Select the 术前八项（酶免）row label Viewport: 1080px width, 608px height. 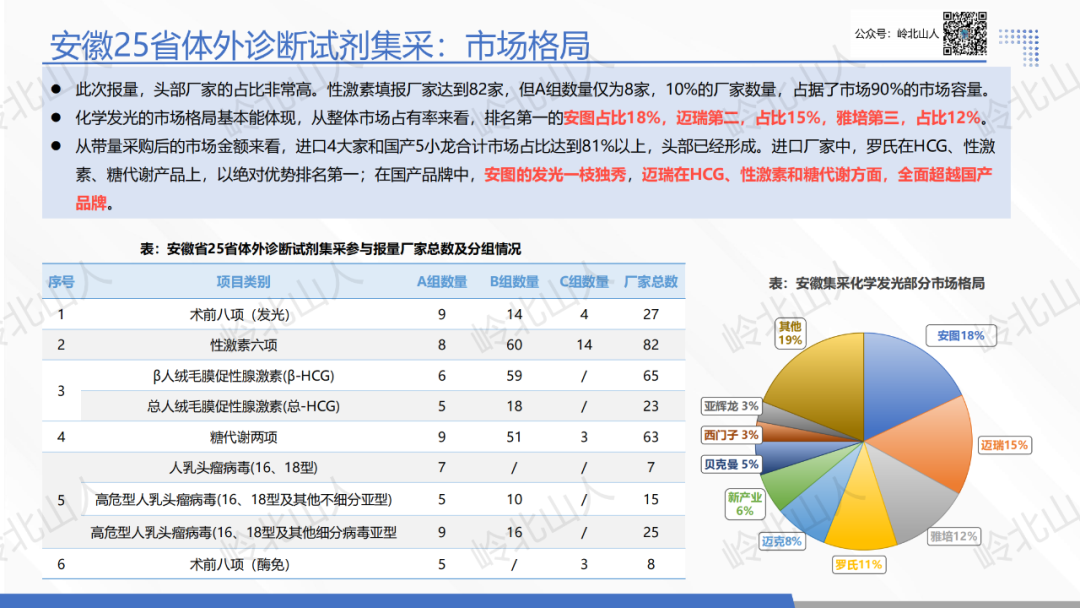240,565
